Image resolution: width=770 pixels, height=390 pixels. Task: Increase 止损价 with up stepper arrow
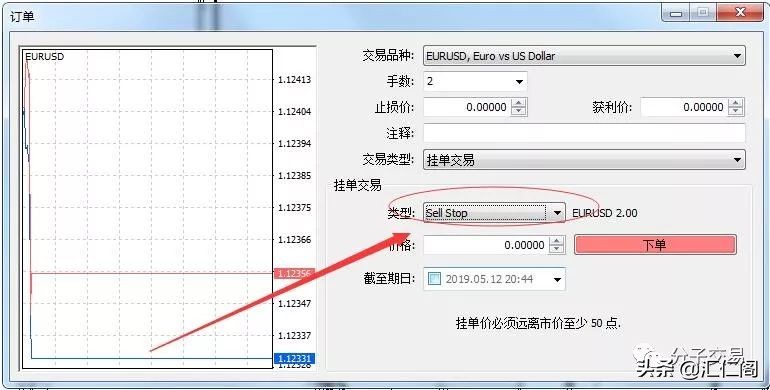[x=519, y=103]
